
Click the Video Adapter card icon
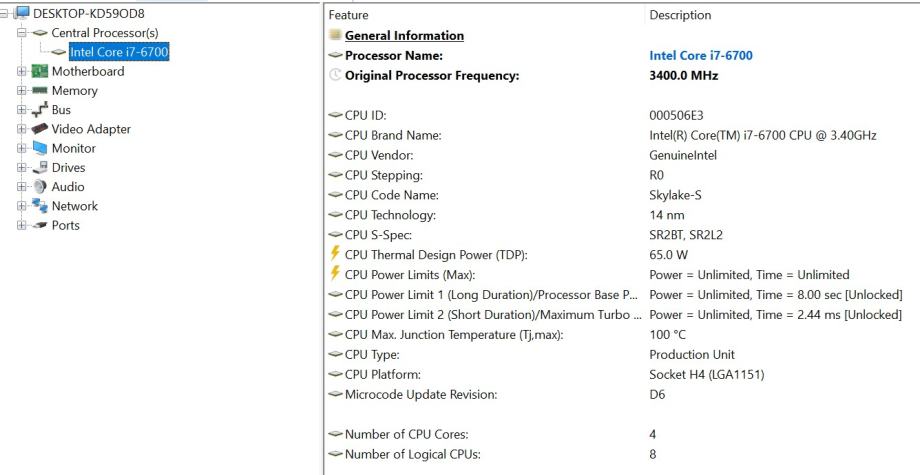[x=40, y=129]
